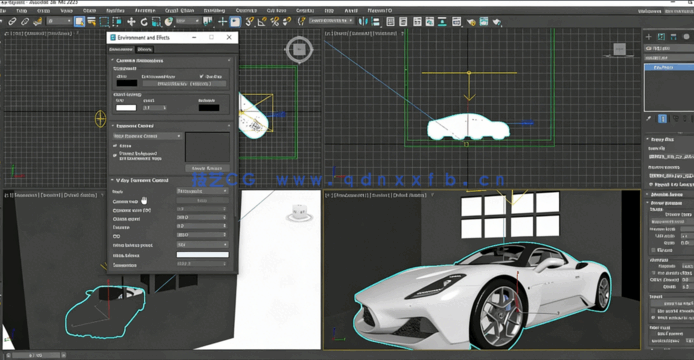The width and height of the screenshot is (694, 360).
Task: Open the Select by Name tool
Action: click(x=92, y=21)
